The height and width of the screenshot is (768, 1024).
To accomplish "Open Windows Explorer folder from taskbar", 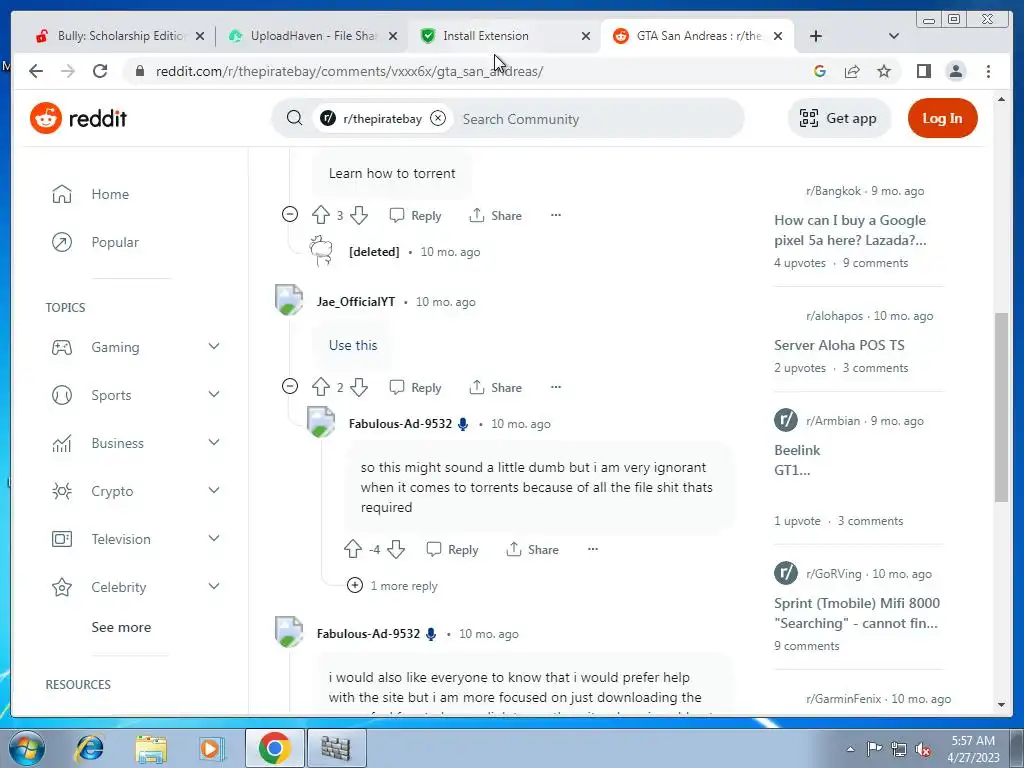I will [x=151, y=748].
